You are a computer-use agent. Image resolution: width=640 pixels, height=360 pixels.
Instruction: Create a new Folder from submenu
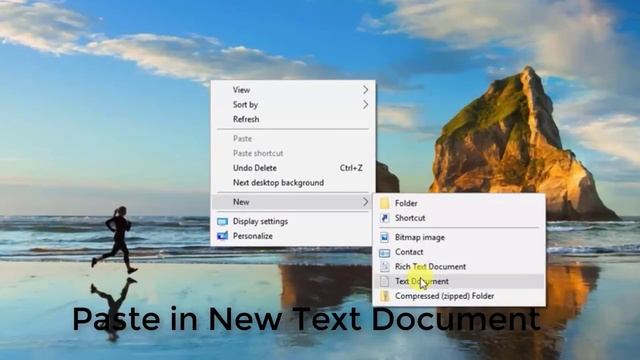[x=459, y=203]
